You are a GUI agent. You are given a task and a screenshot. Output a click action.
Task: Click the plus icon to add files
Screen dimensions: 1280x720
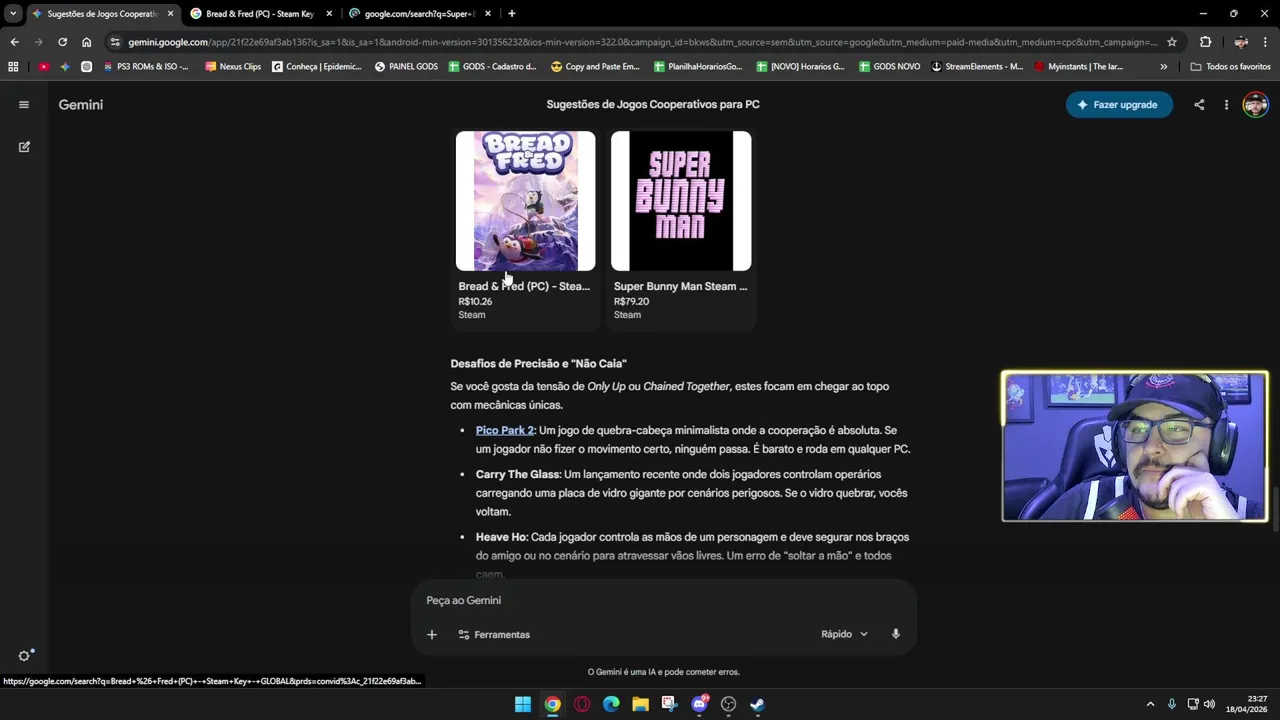pos(432,634)
